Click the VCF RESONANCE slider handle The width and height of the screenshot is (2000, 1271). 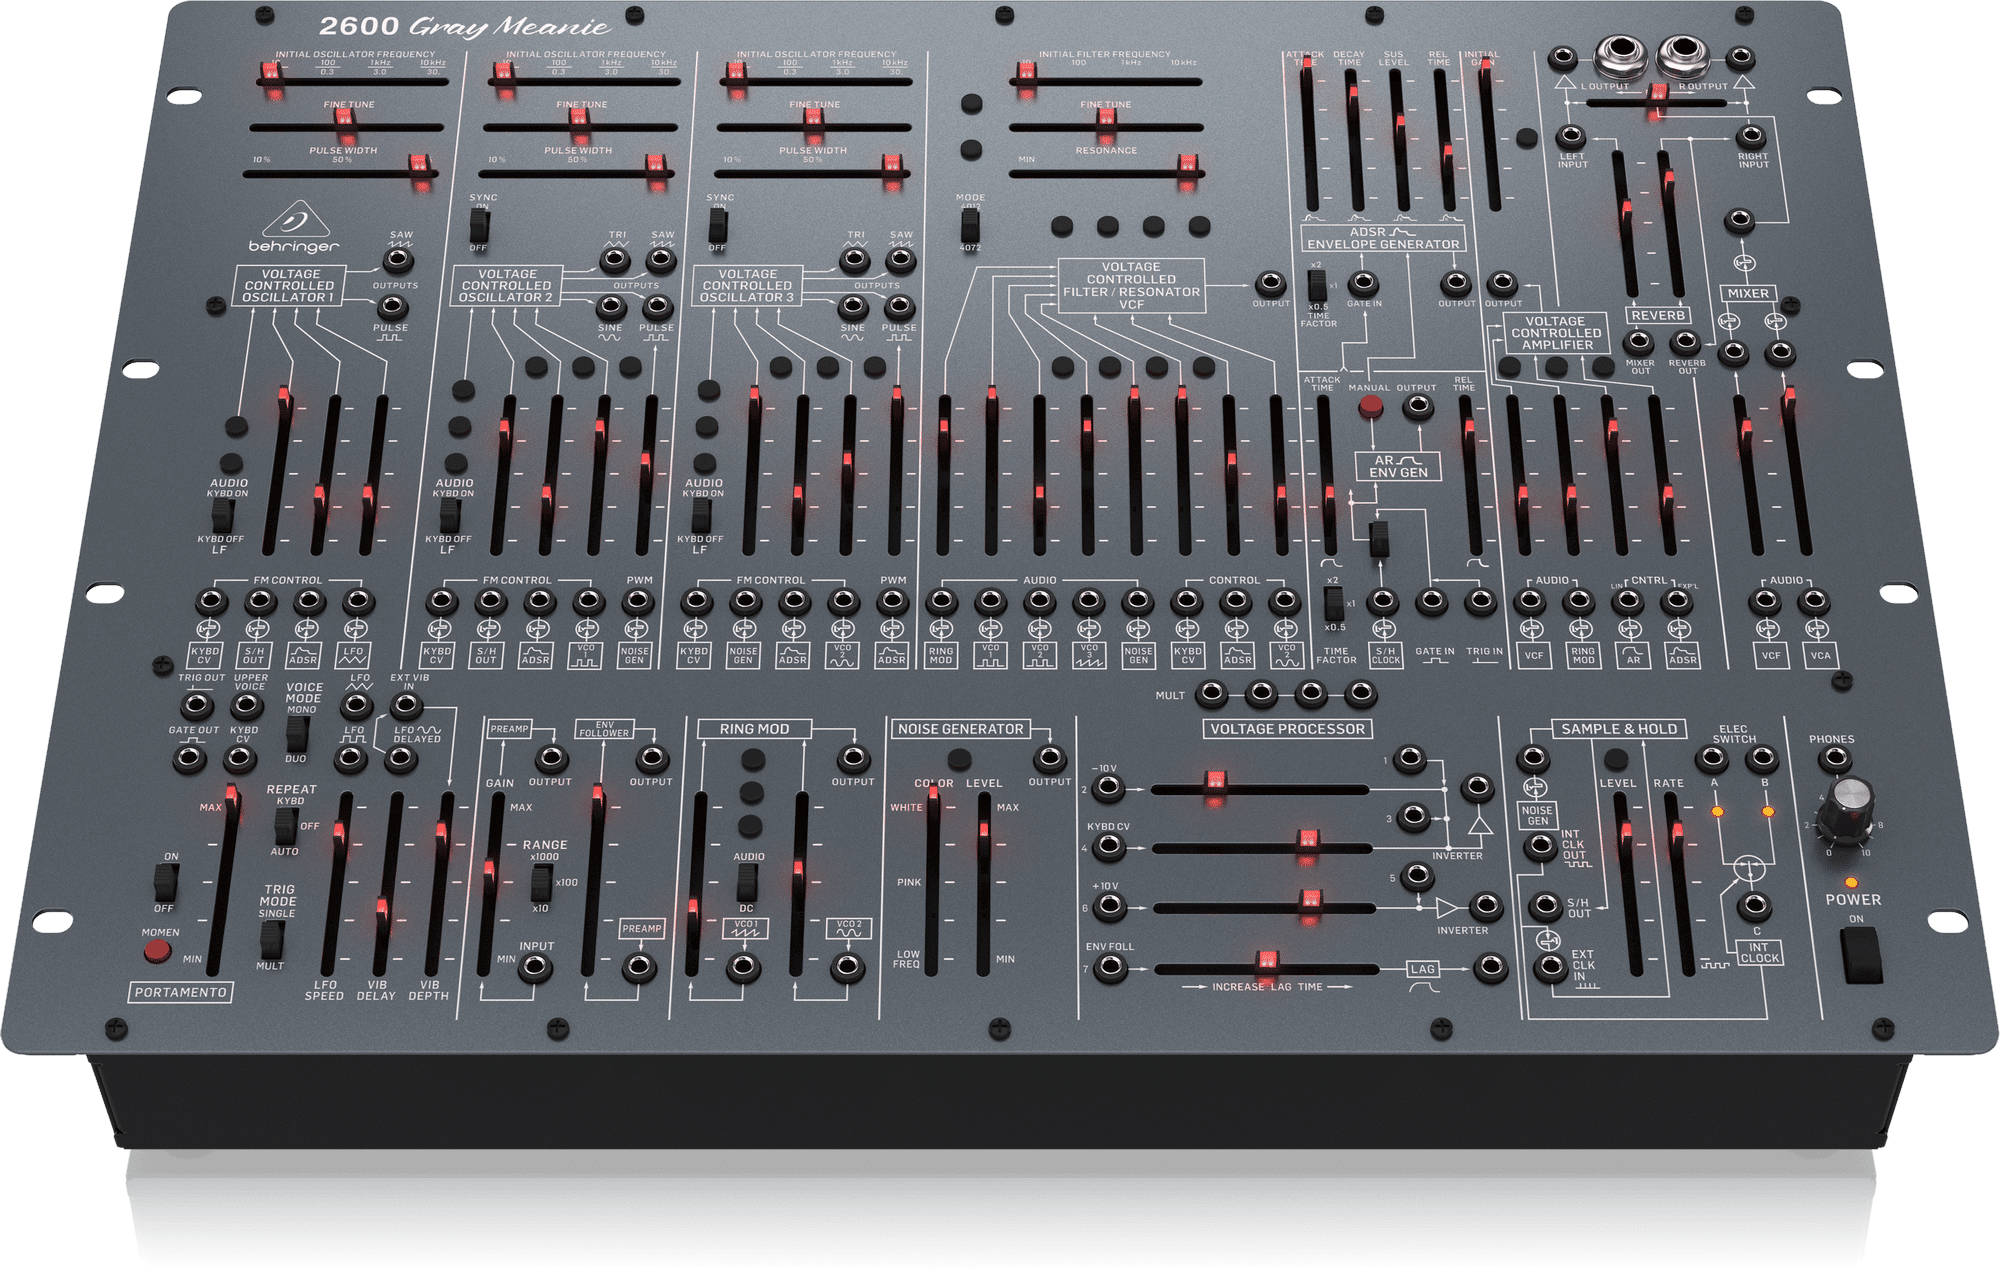point(1187,167)
